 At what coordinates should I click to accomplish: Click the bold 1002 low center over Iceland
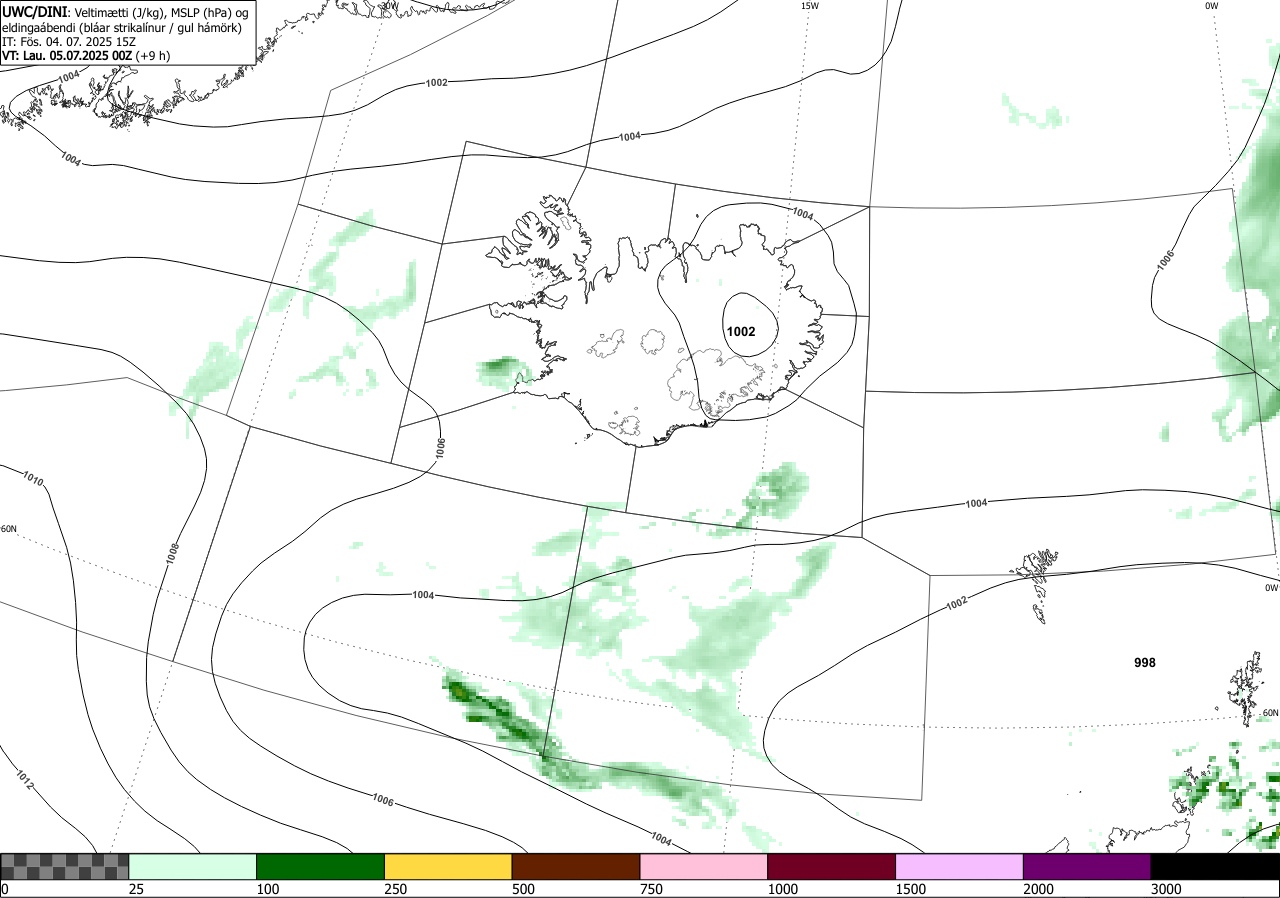(741, 332)
